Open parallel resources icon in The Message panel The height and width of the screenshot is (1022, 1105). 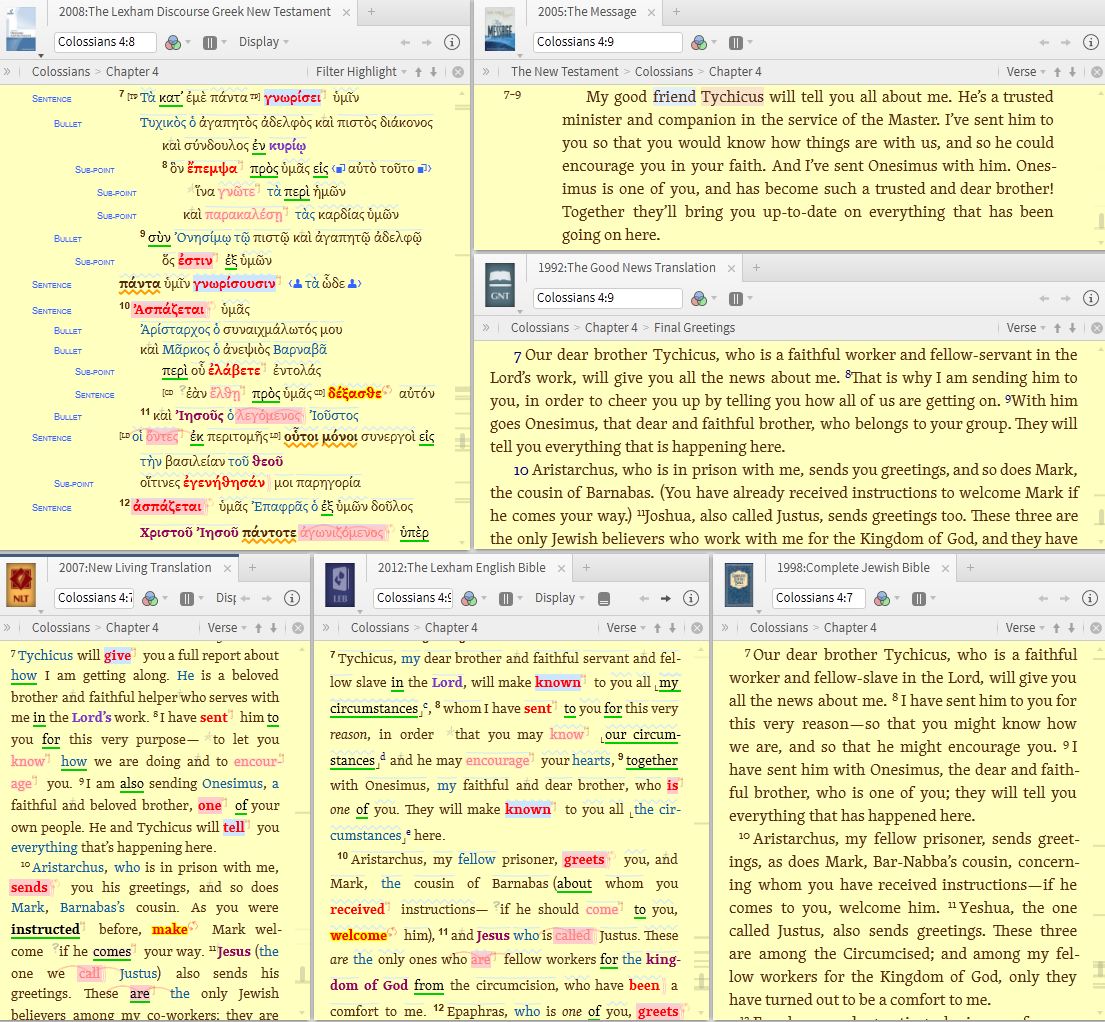tap(736, 42)
